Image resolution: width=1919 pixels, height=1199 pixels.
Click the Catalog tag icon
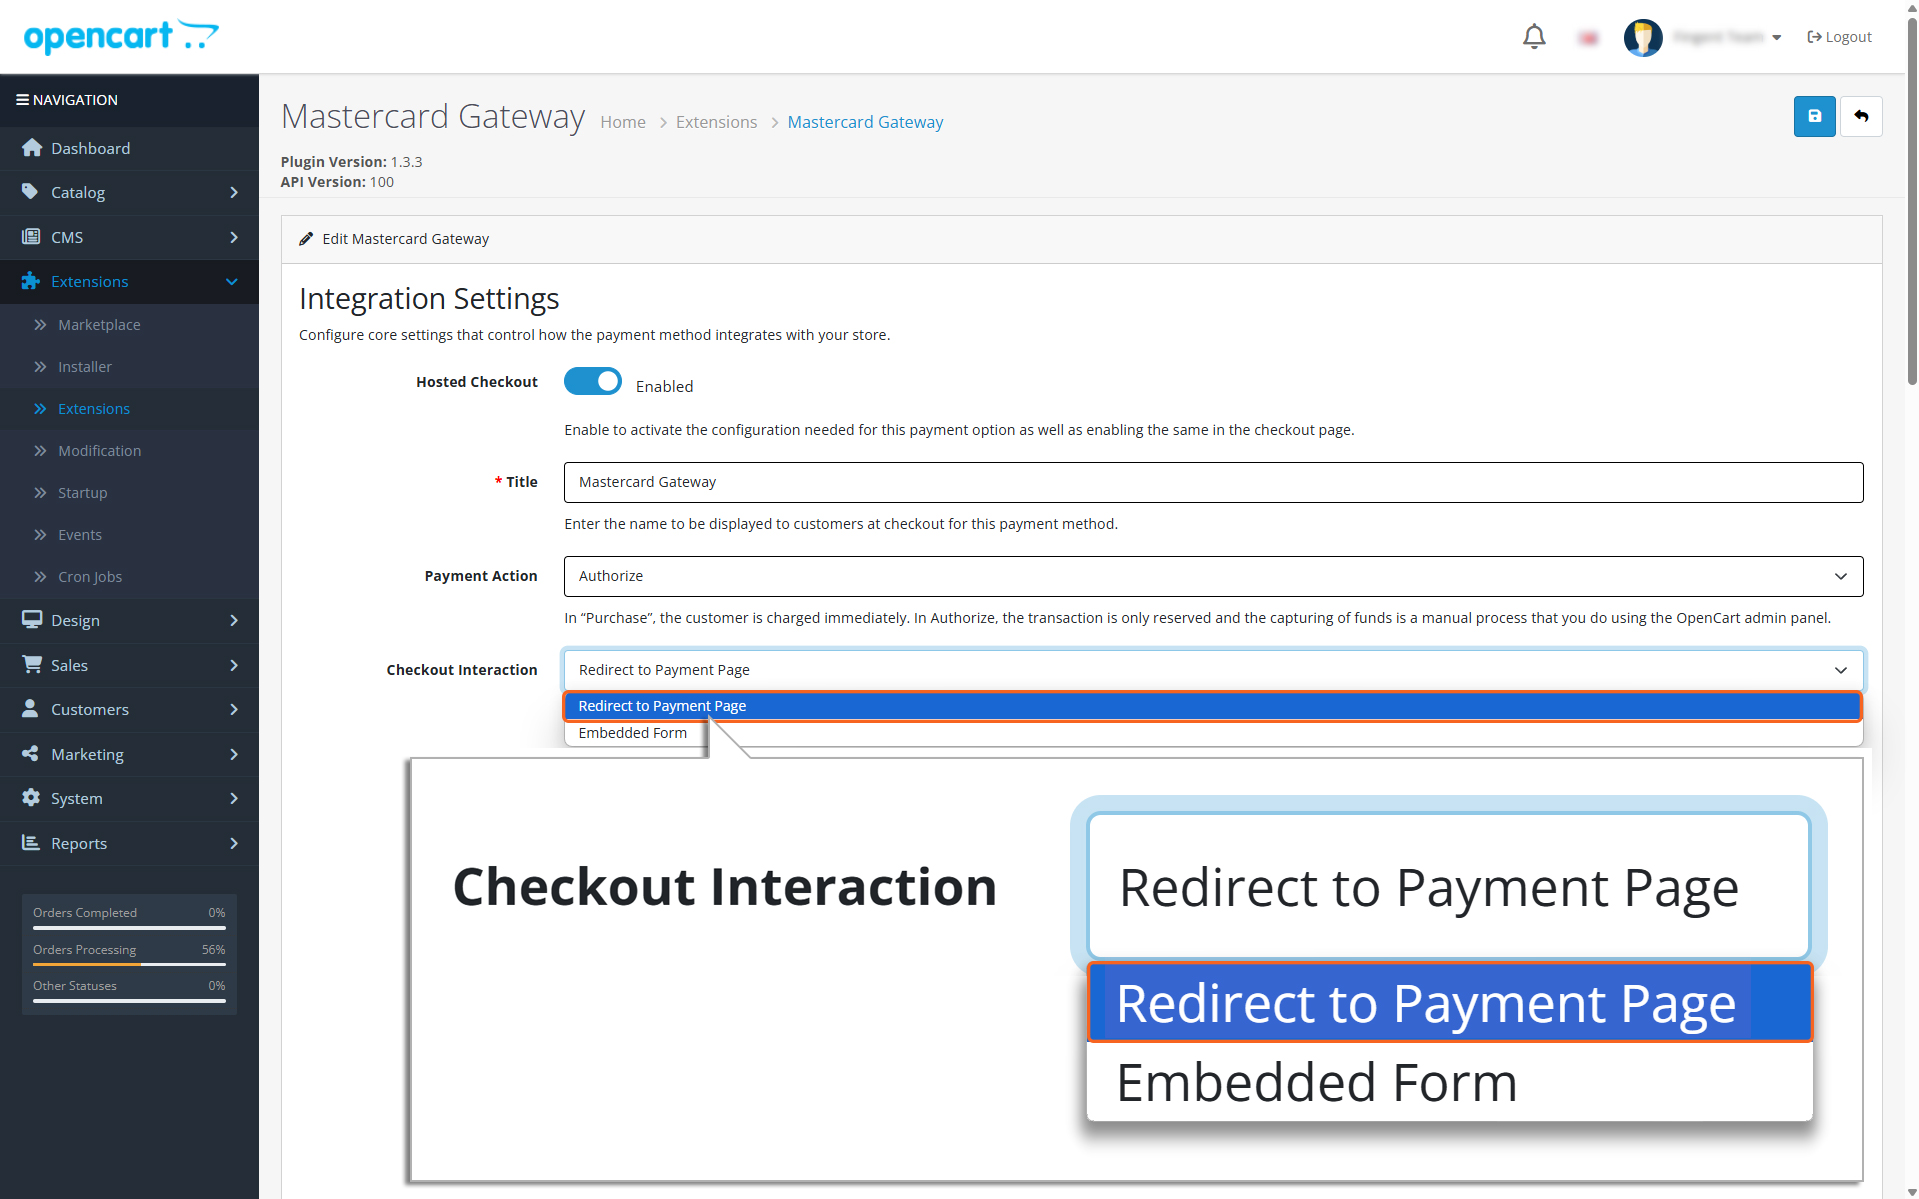click(31, 192)
